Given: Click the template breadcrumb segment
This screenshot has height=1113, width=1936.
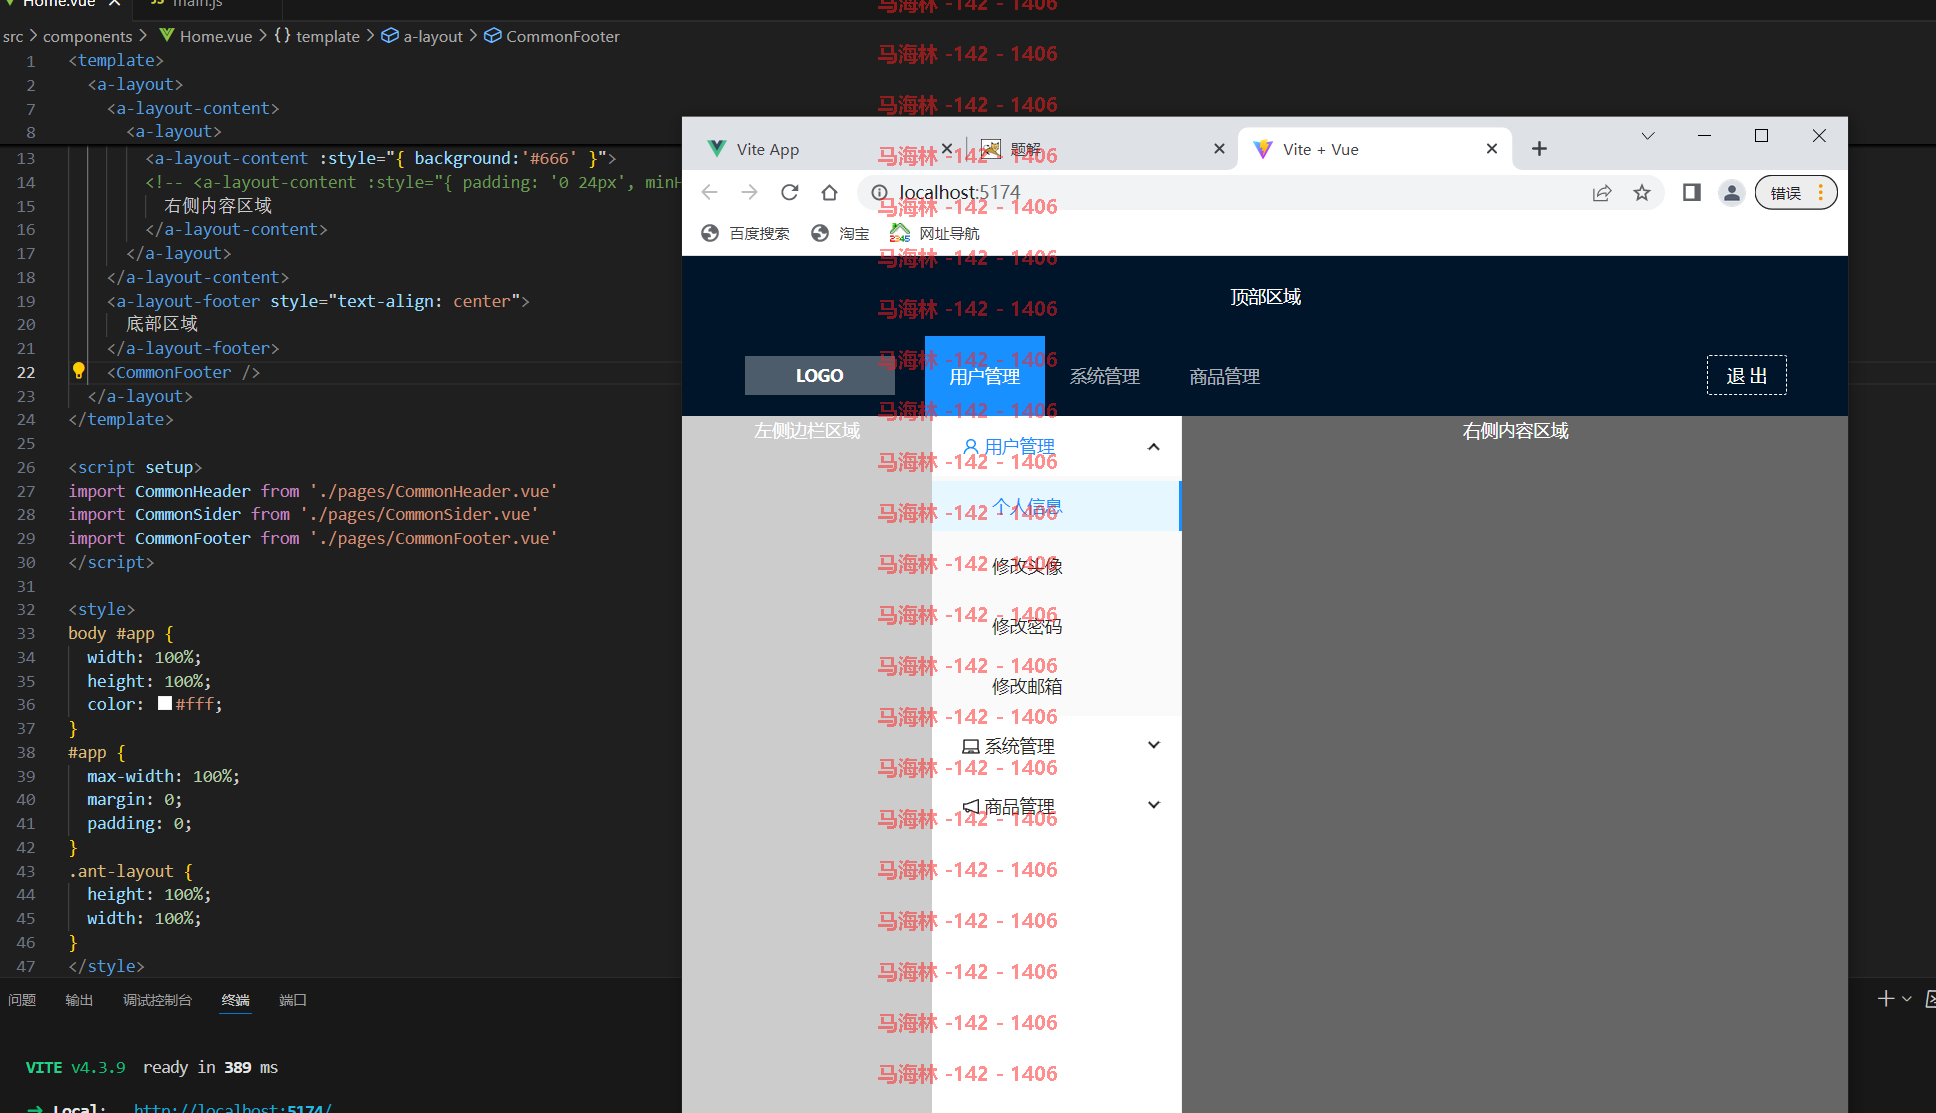Looking at the screenshot, I should click(x=316, y=36).
